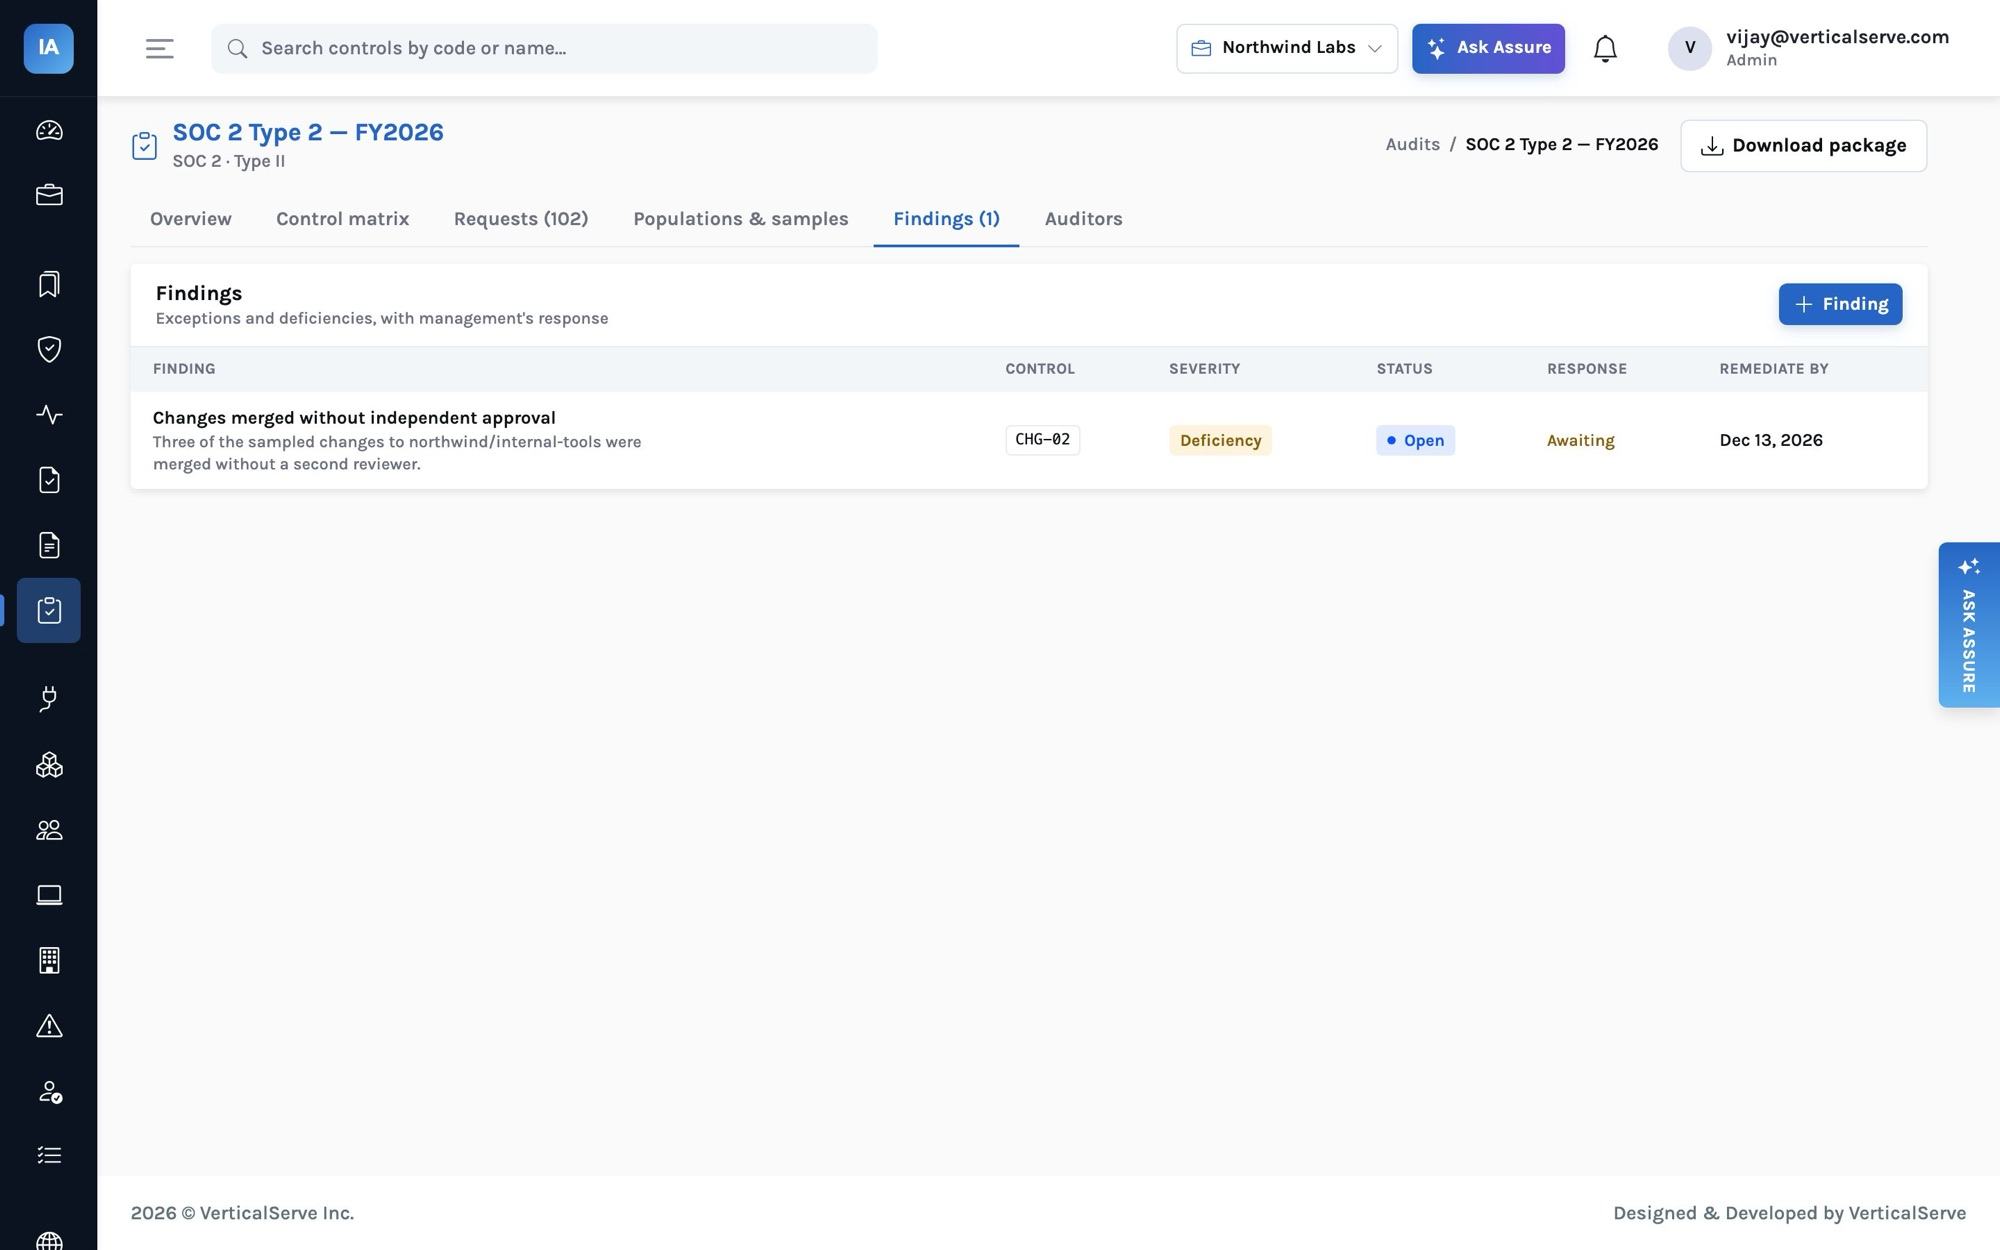Focus the Search controls input field
This screenshot has width=2000, height=1250.
[544, 48]
